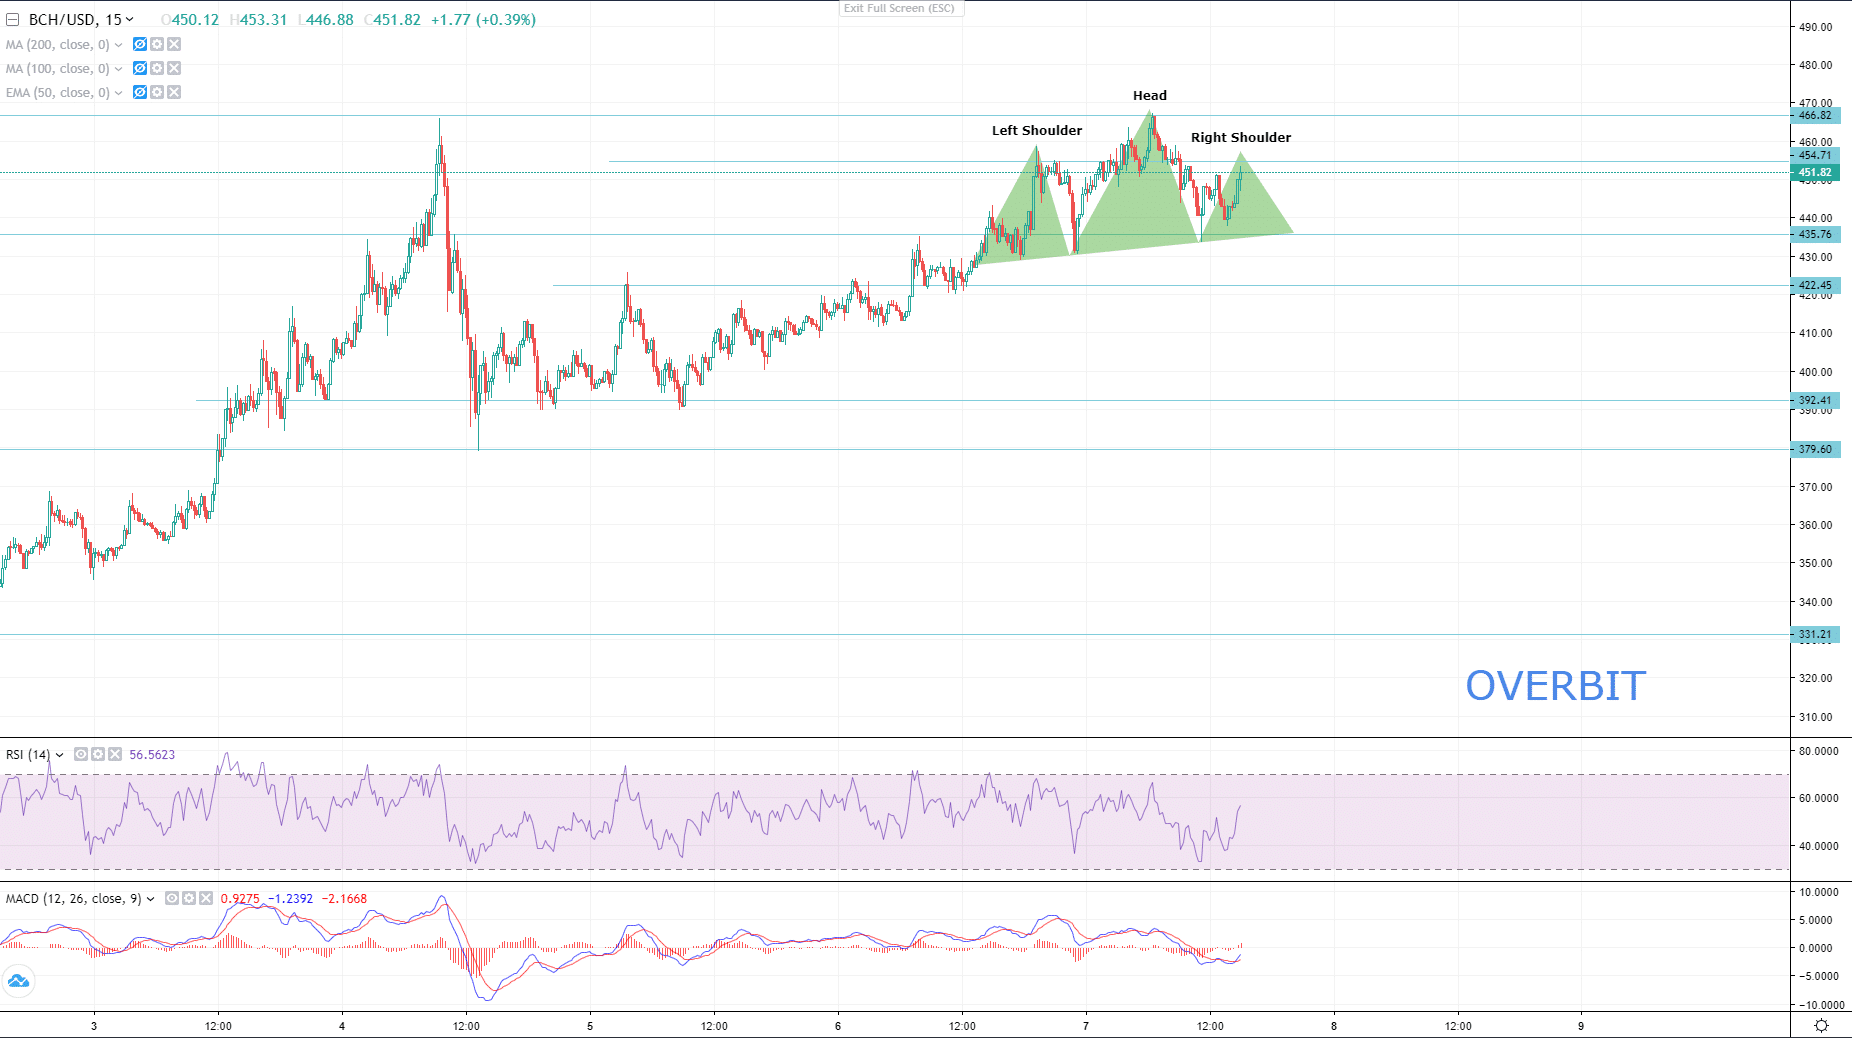Click the high price value 453.31

[263, 20]
